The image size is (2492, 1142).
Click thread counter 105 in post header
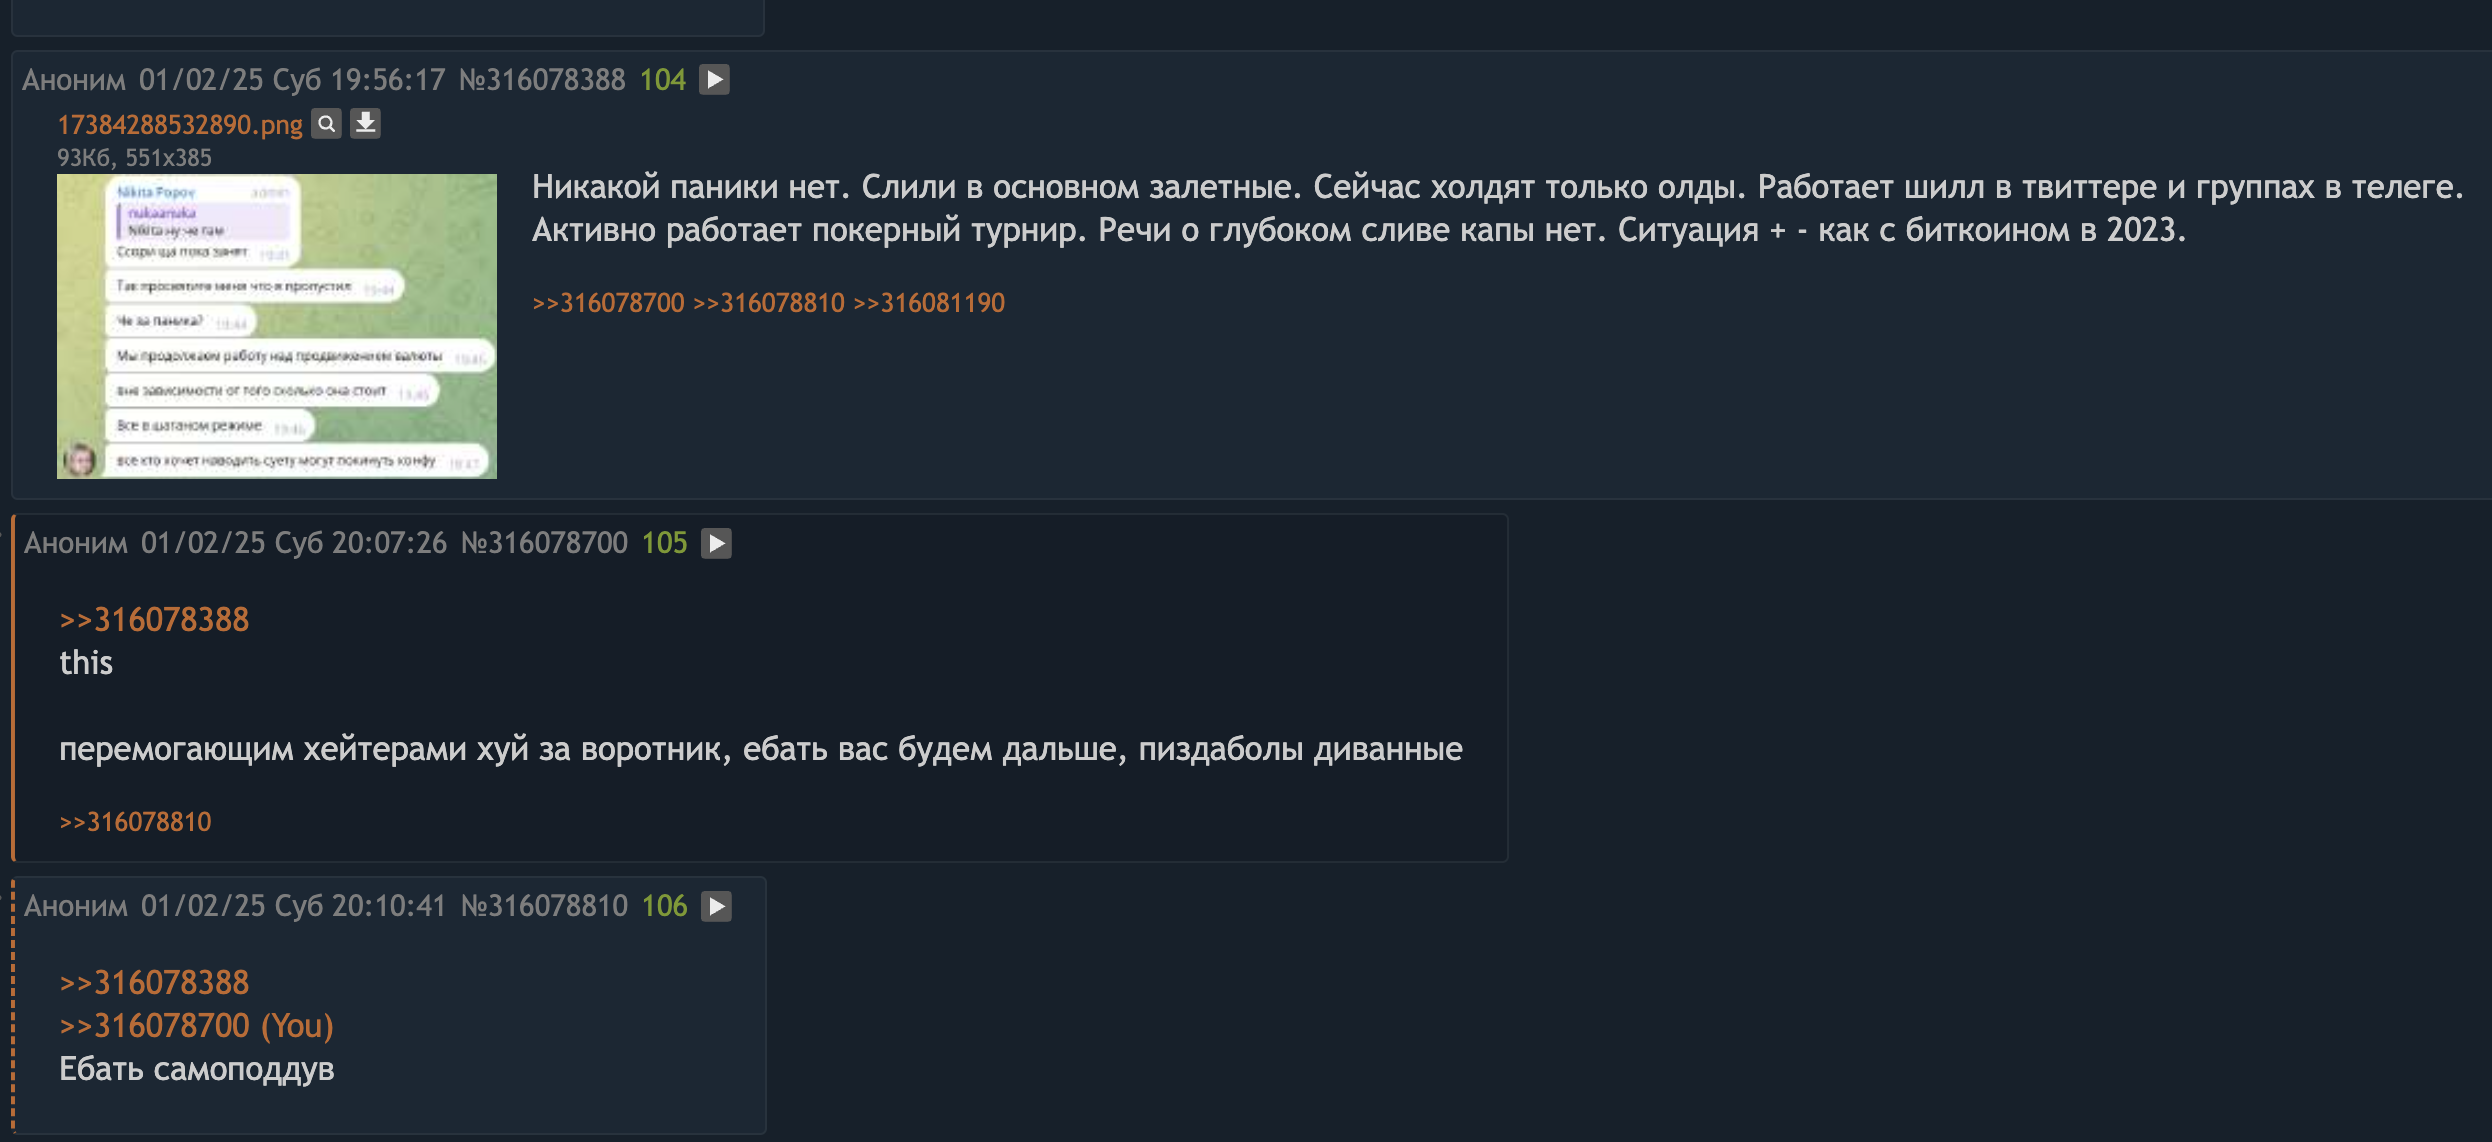665,543
